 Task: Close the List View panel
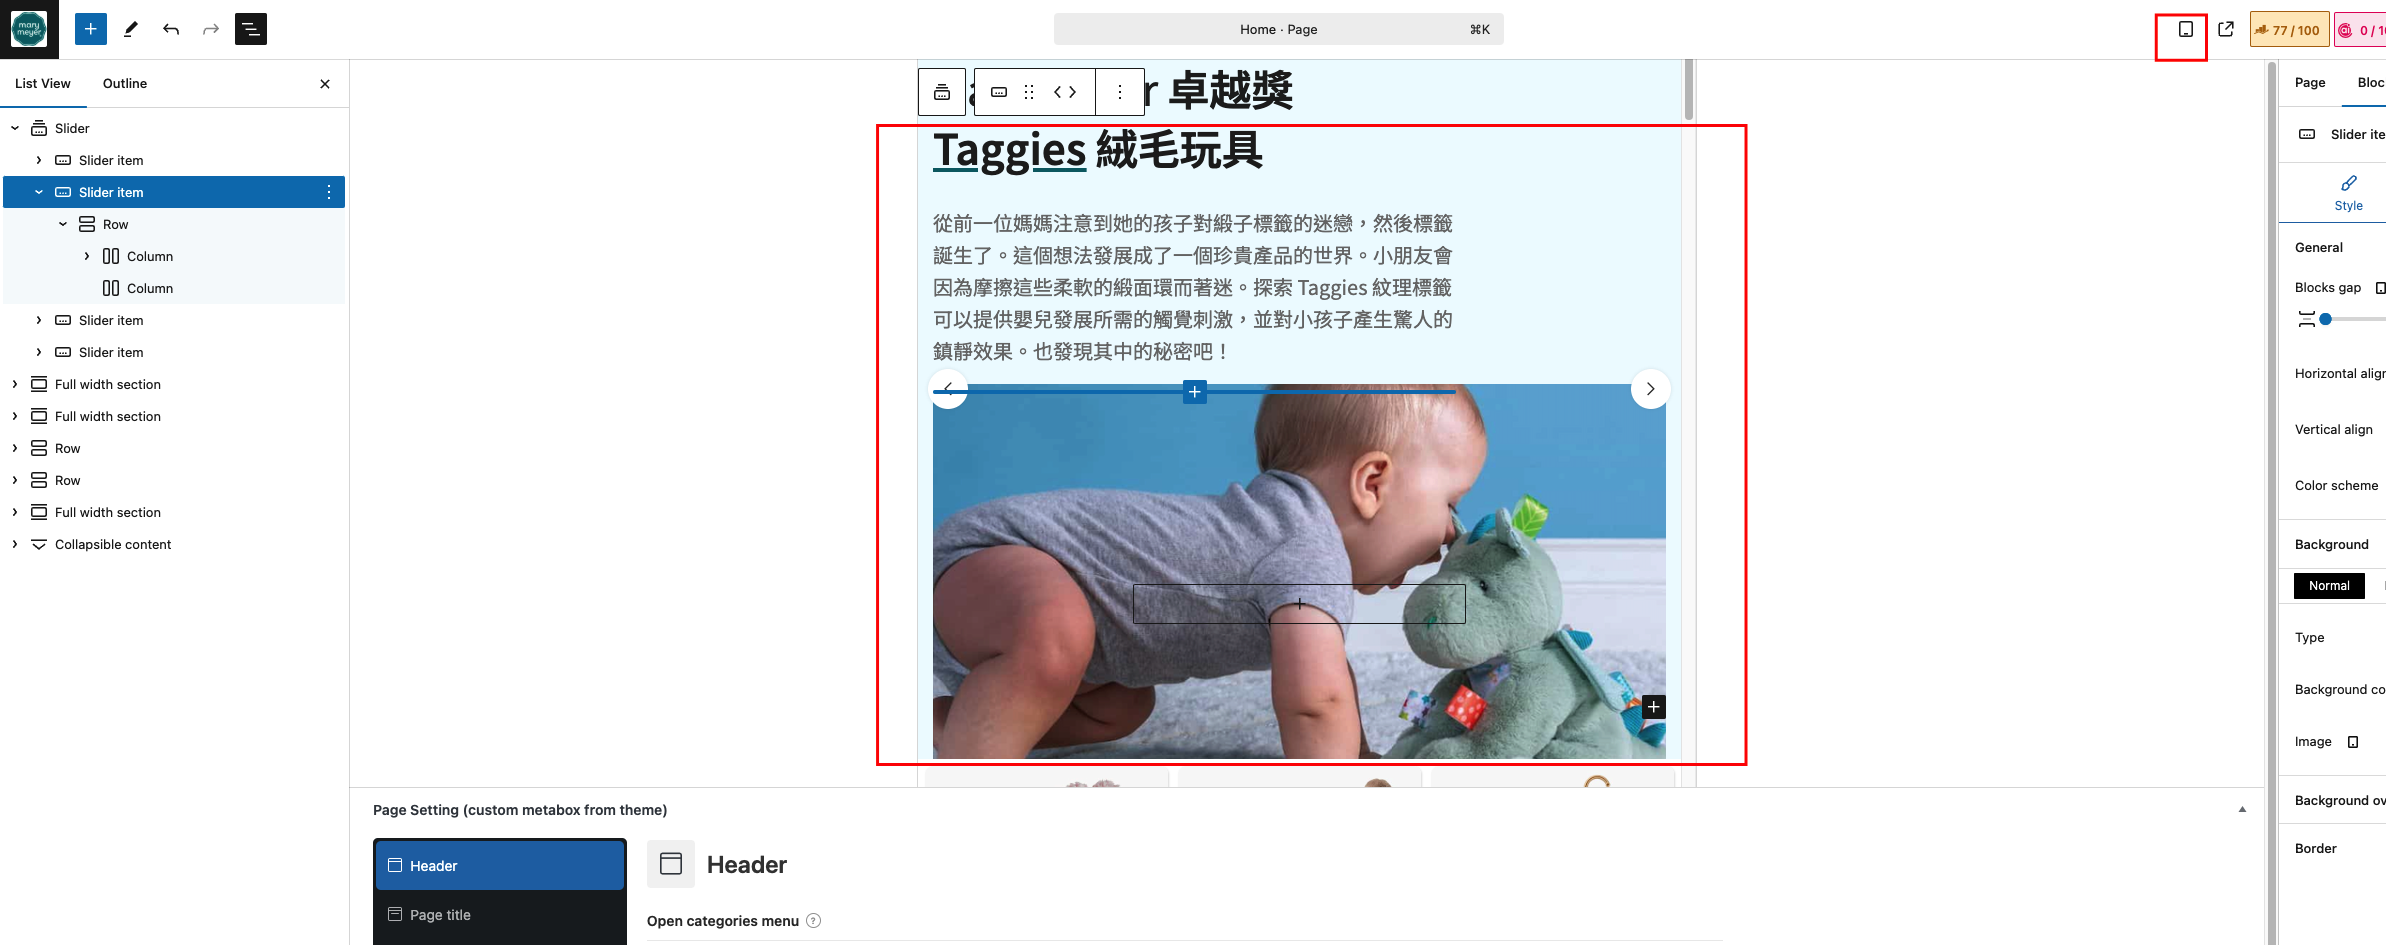coord(325,84)
